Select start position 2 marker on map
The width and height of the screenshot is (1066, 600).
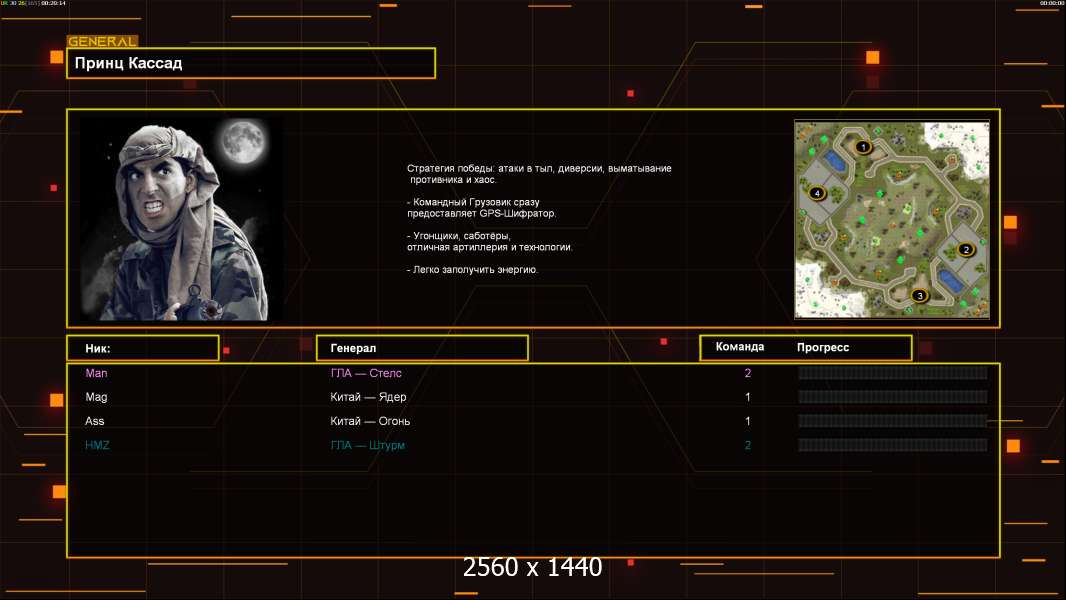pyautogui.click(x=965, y=250)
